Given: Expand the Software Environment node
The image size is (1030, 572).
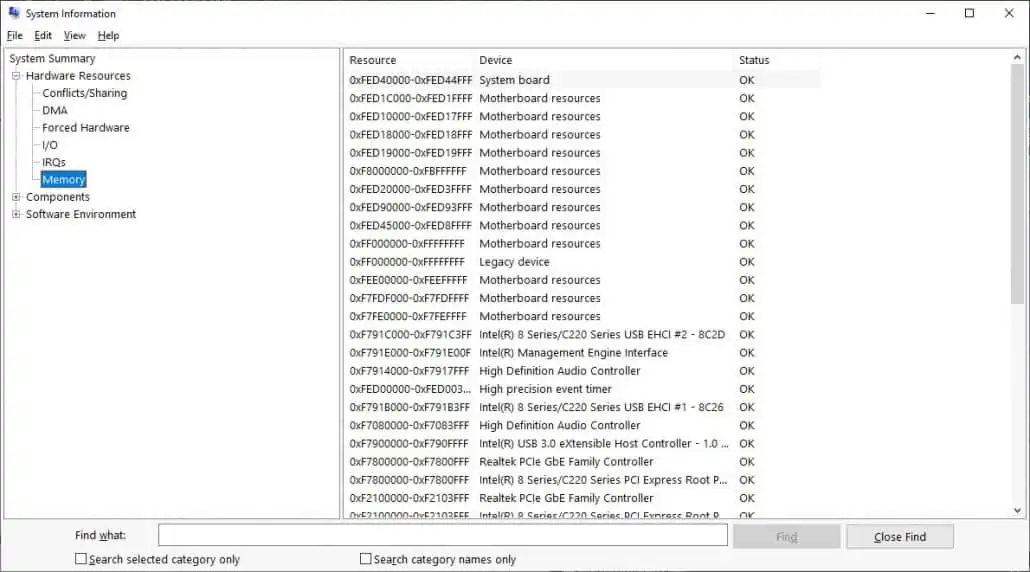Looking at the screenshot, I should (x=16, y=214).
